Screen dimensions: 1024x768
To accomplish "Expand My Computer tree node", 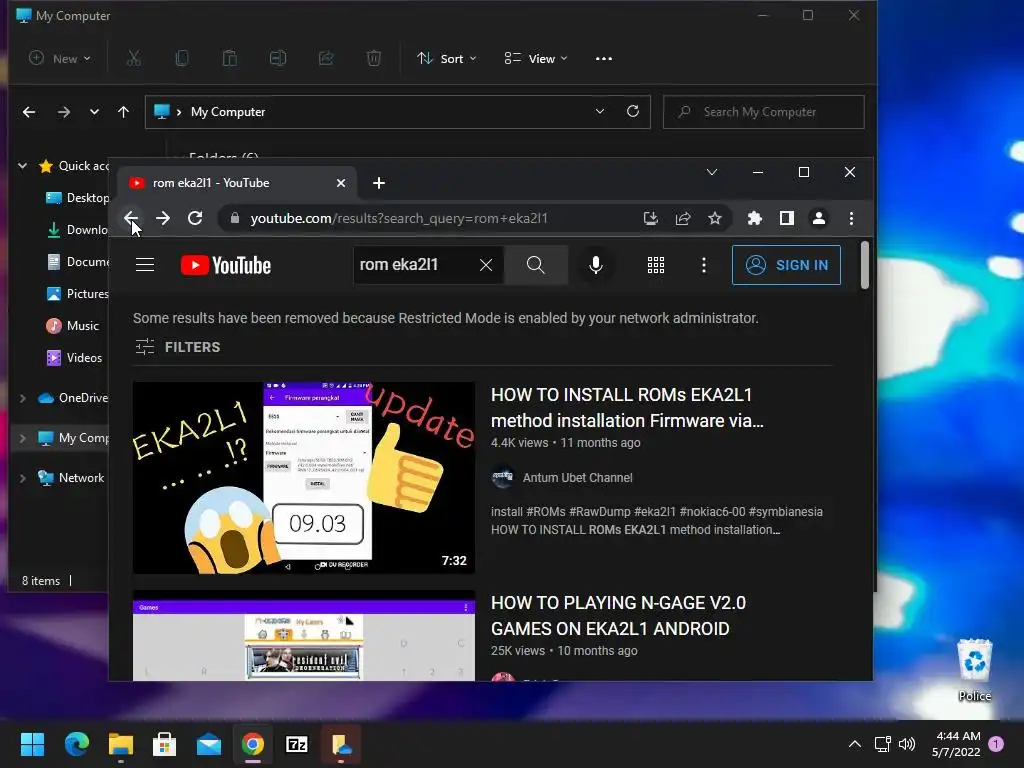I will pyautogui.click(x=23, y=438).
